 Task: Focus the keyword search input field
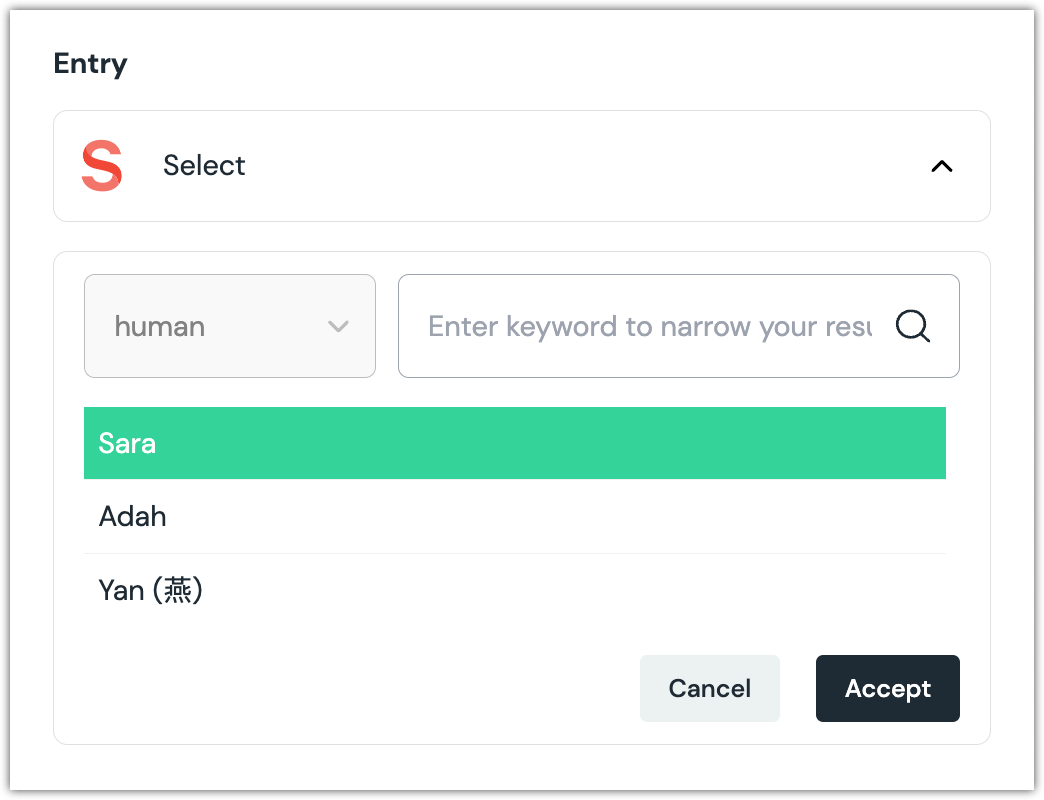click(650, 326)
